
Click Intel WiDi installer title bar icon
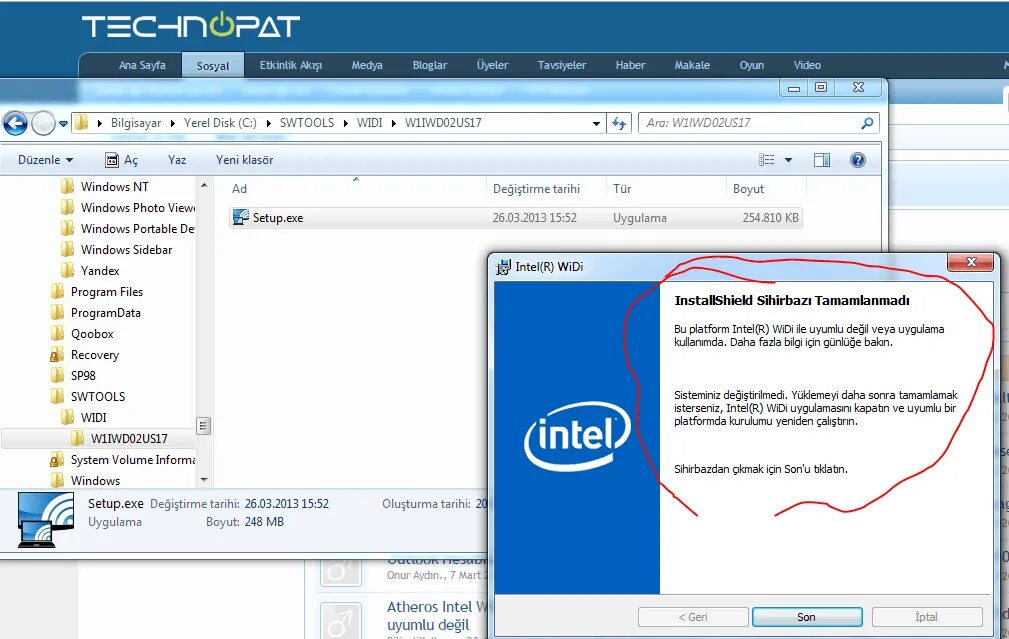click(x=503, y=266)
